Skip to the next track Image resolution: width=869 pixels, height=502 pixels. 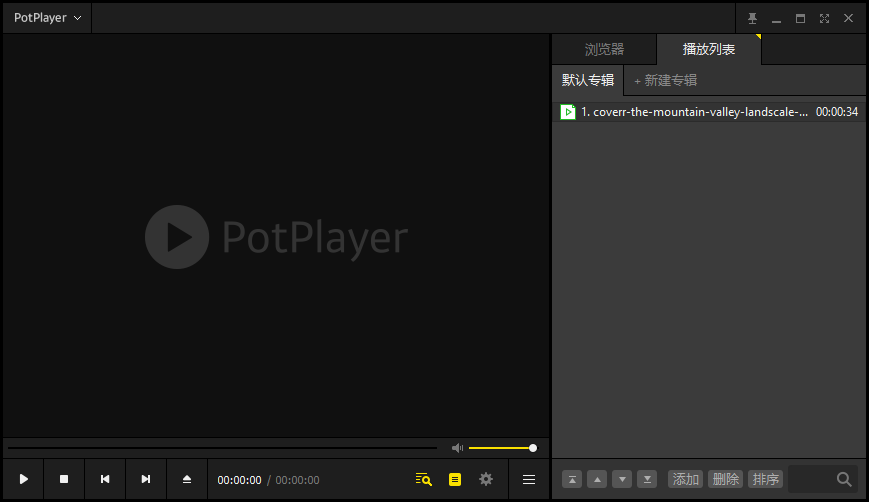pyautogui.click(x=146, y=480)
